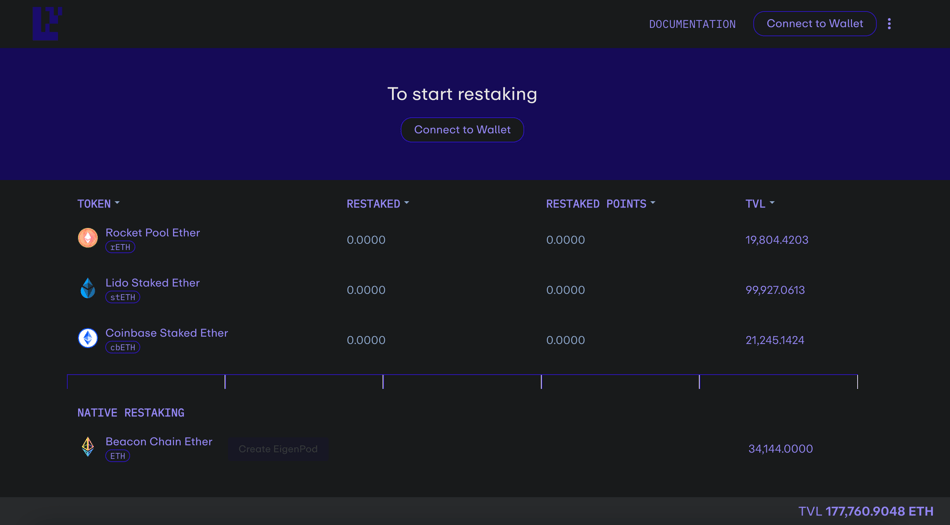This screenshot has width=950, height=525.
Task: Open the DOCUMENTATION link
Action: (x=692, y=24)
